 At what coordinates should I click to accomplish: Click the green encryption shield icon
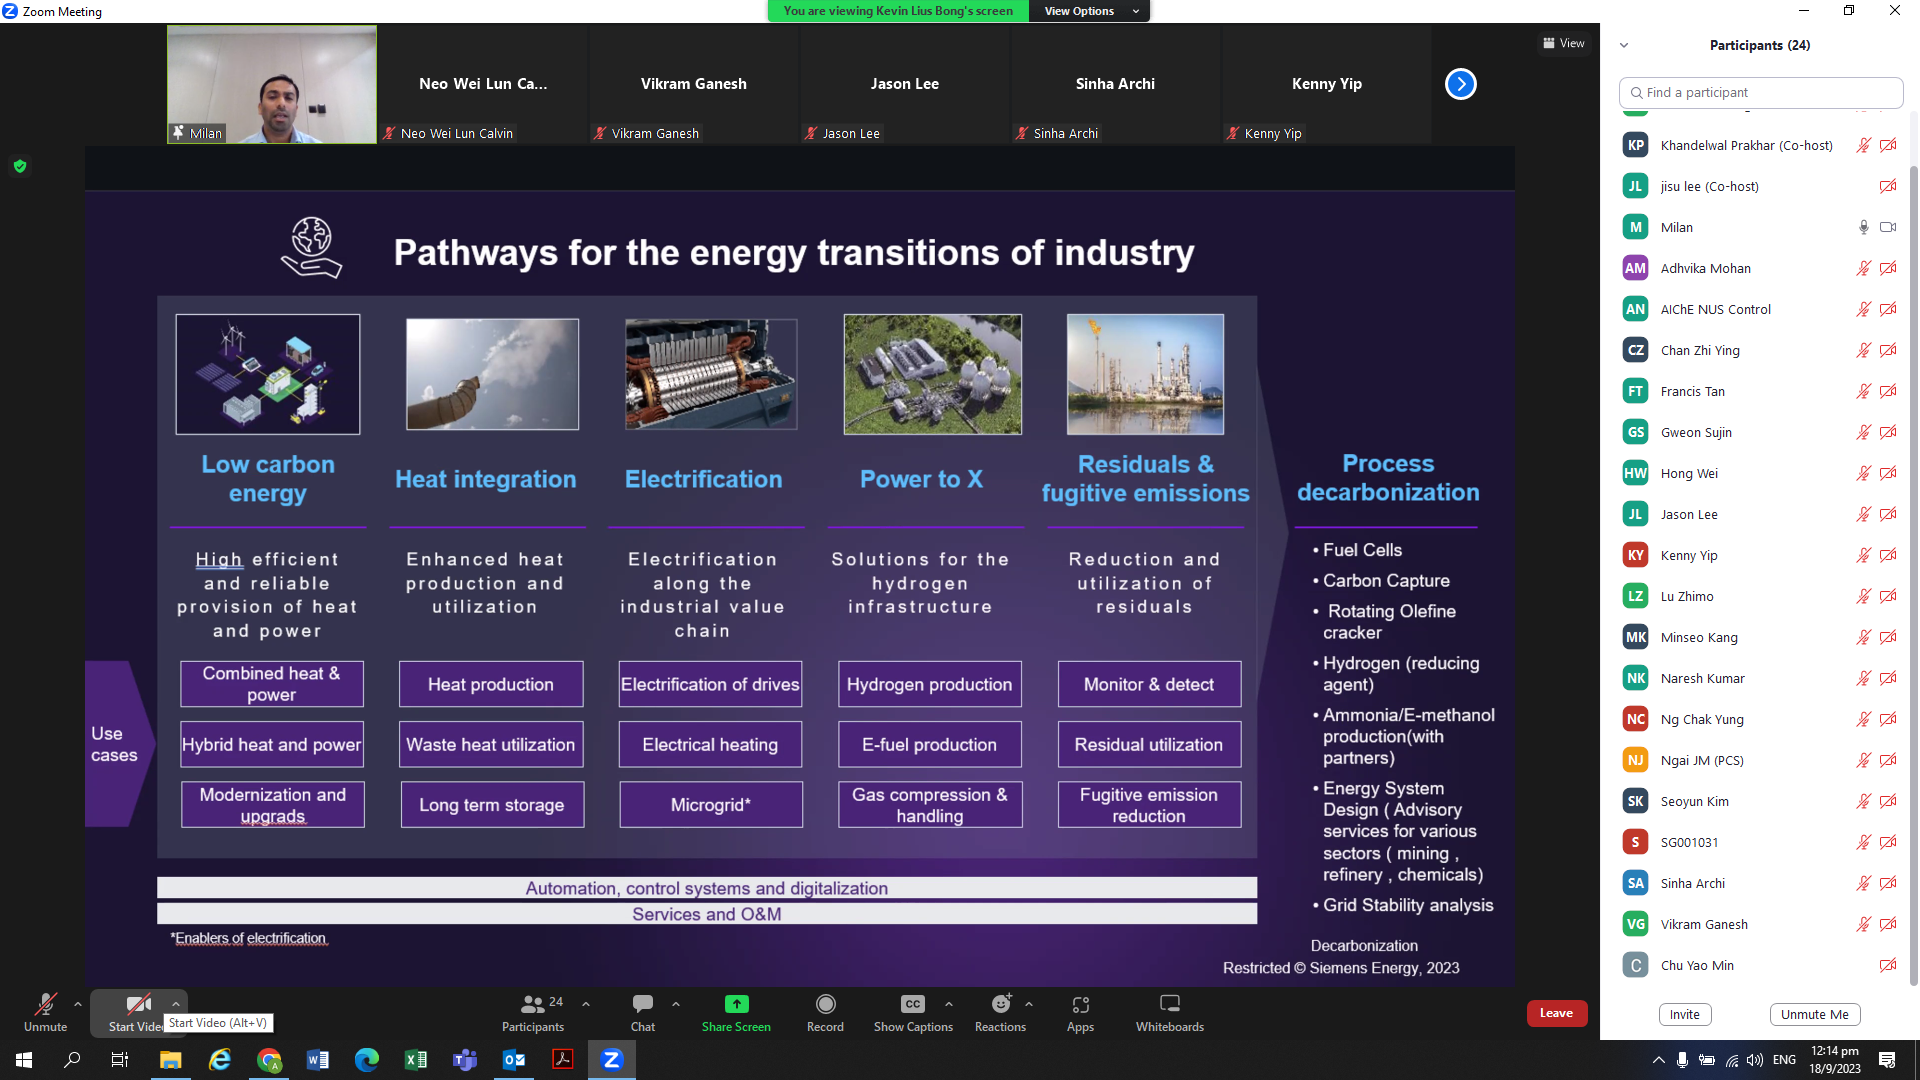[x=20, y=166]
